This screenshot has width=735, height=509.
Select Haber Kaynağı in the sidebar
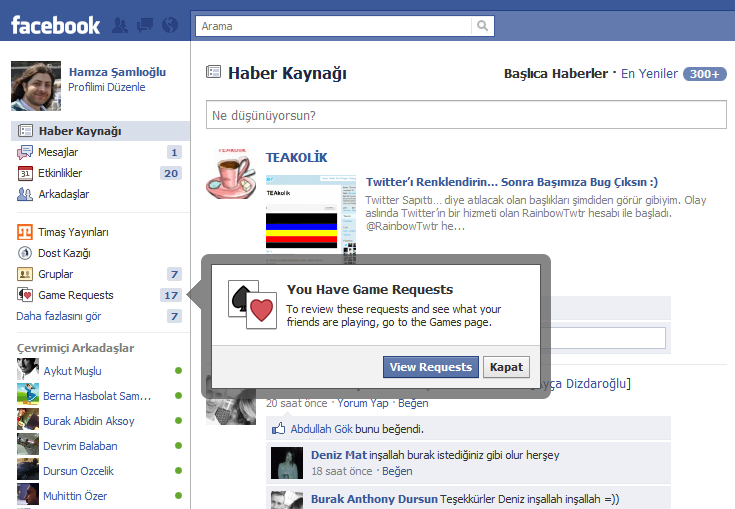pyautogui.click(x=100, y=131)
